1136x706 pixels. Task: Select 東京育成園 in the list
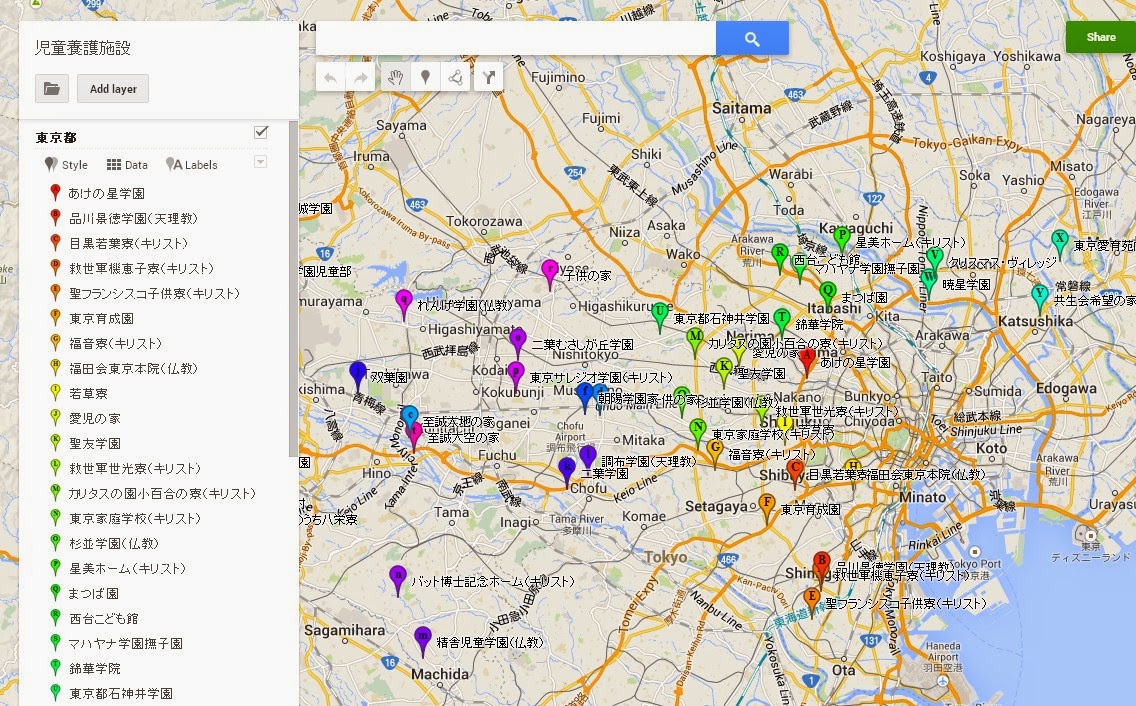tap(101, 318)
